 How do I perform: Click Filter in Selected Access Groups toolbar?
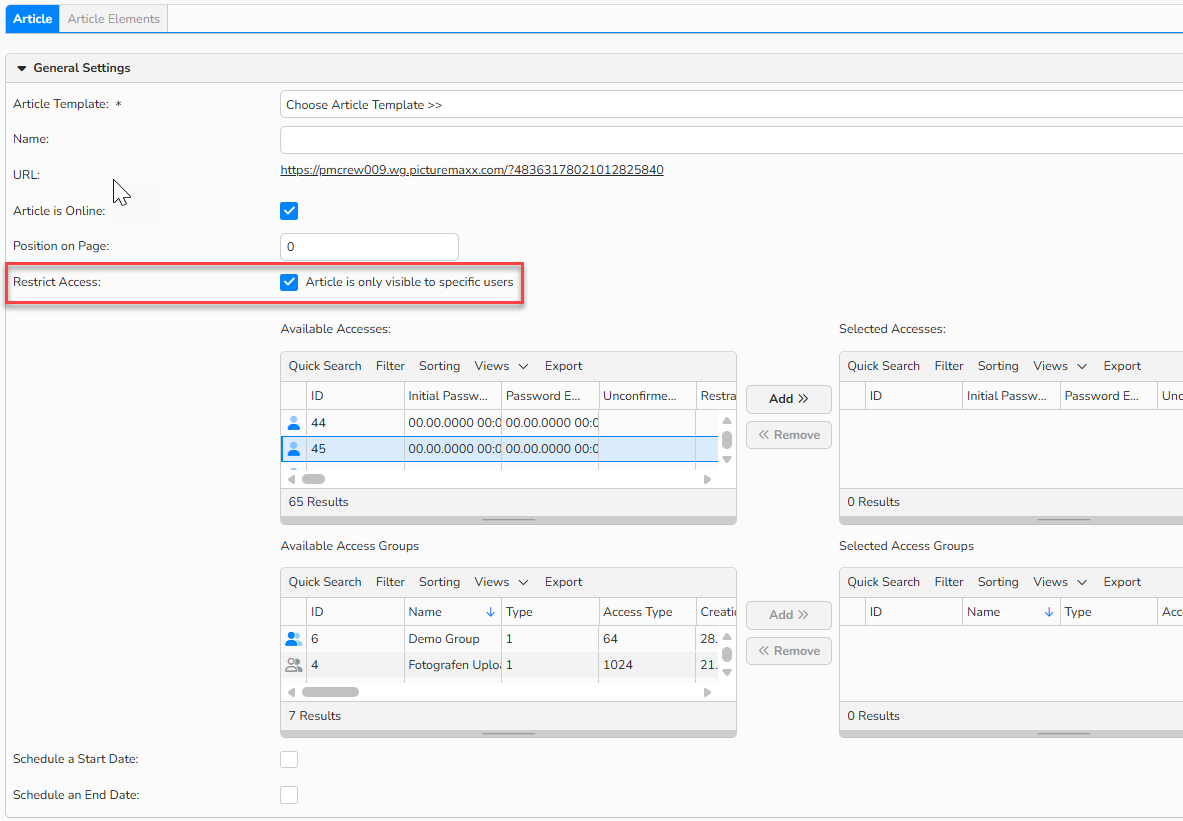948,582
